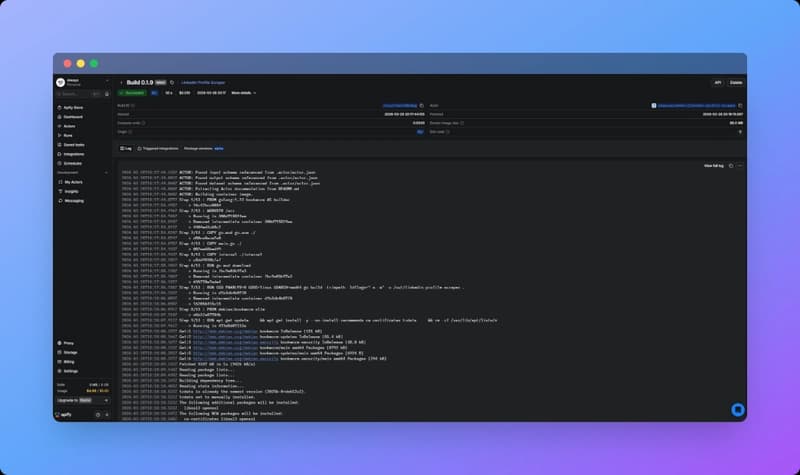Click the log line 'Step 1/13 : FROM golang'

234,199
